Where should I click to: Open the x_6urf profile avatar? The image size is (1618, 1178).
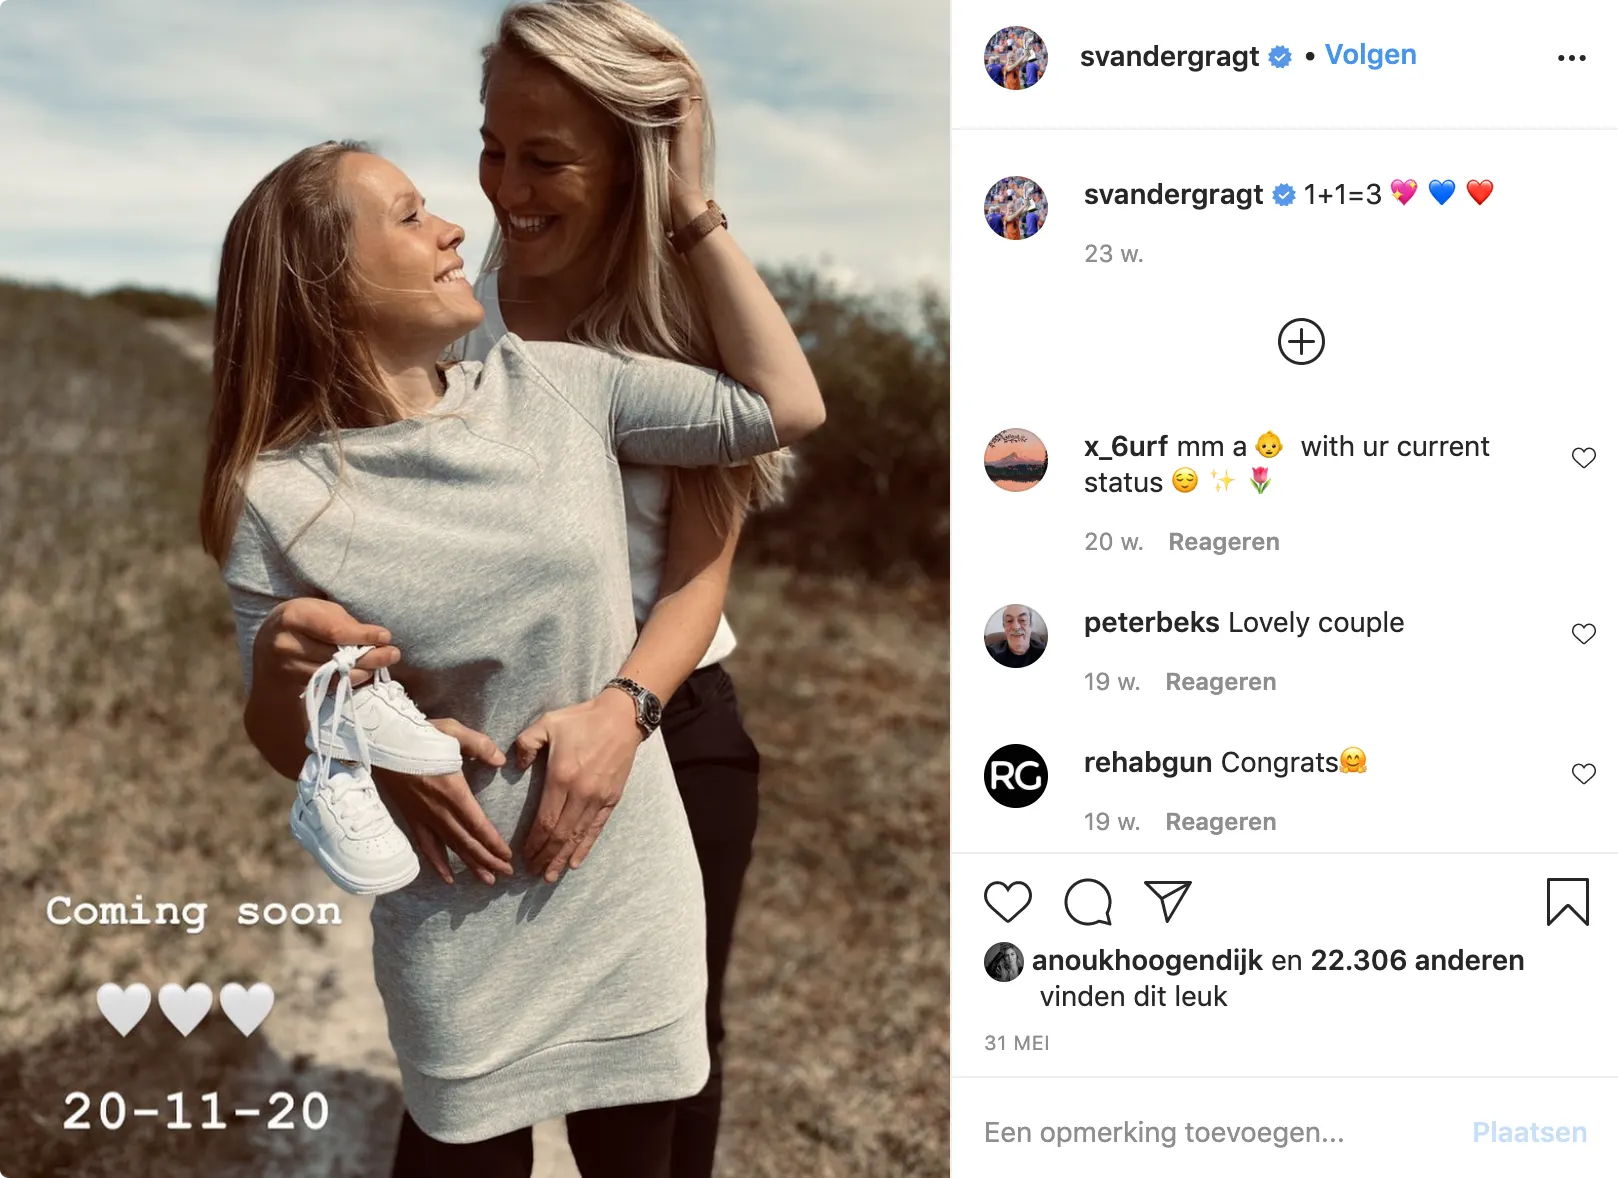point(1016,460)
